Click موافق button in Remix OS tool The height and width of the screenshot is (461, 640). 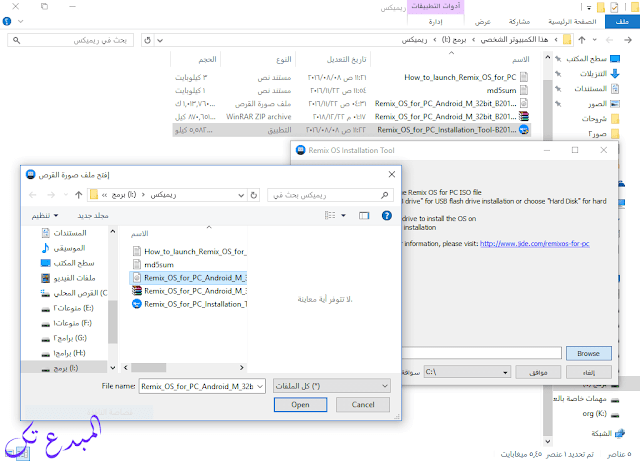tap(538, 372)
